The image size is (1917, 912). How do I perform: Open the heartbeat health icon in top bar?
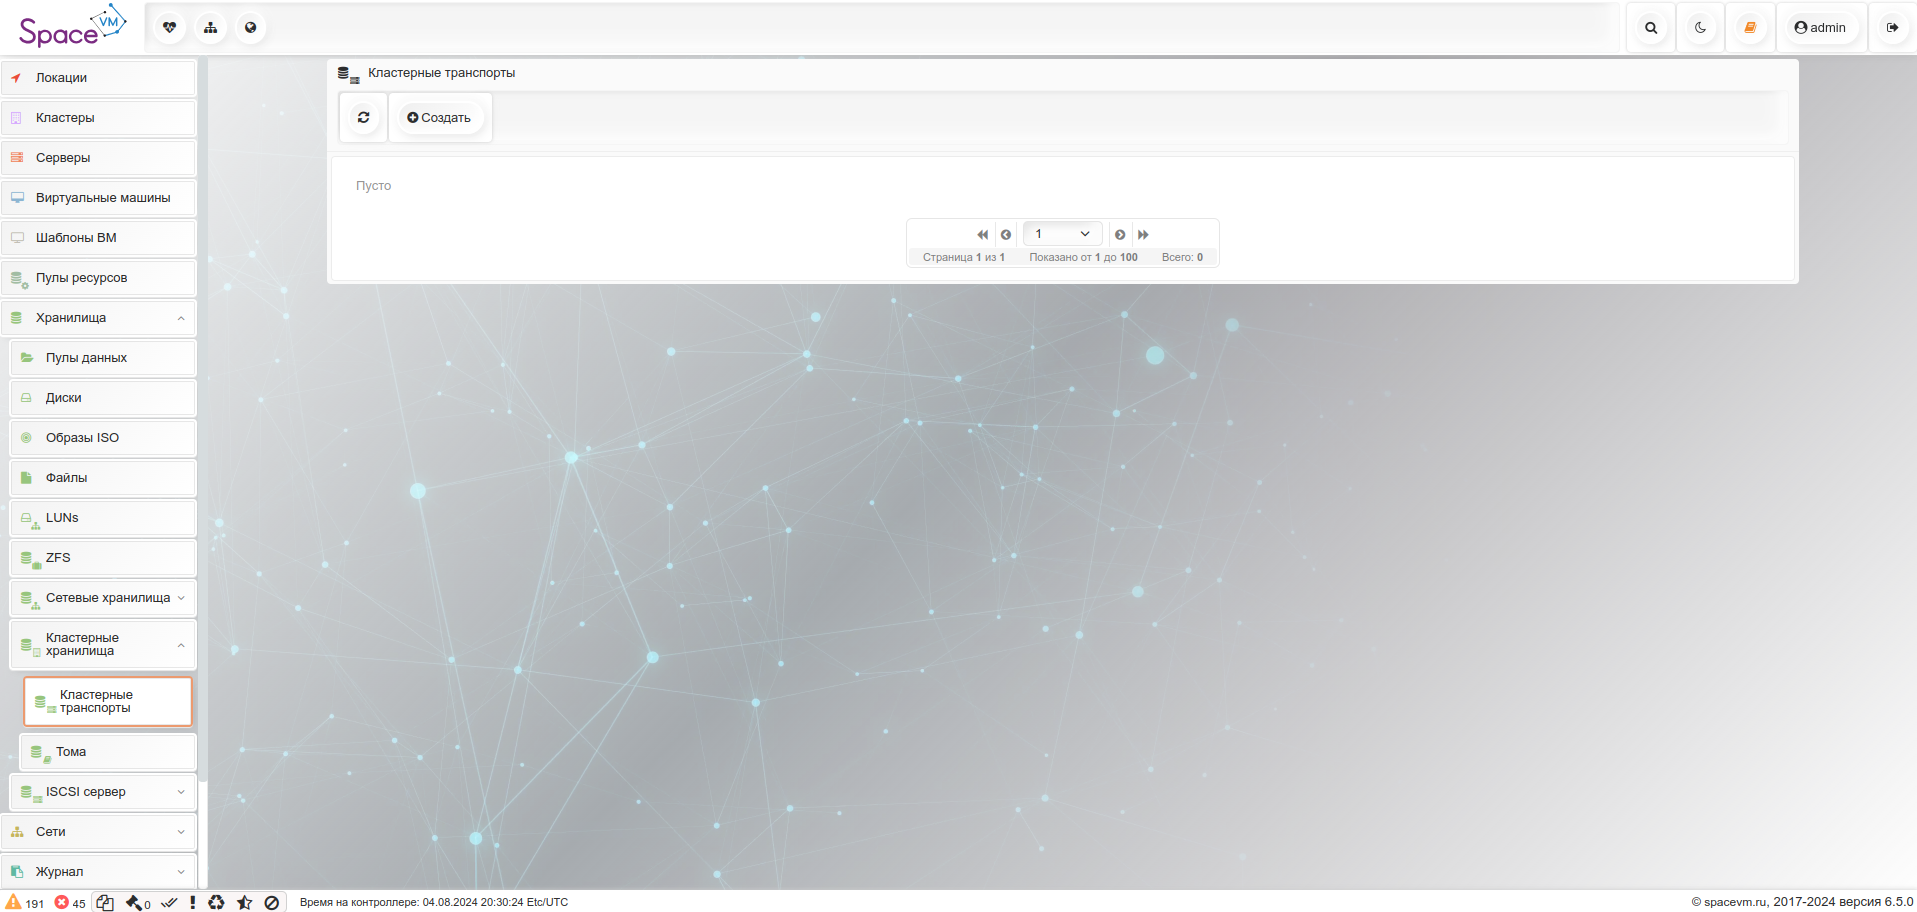pos(170,28)
